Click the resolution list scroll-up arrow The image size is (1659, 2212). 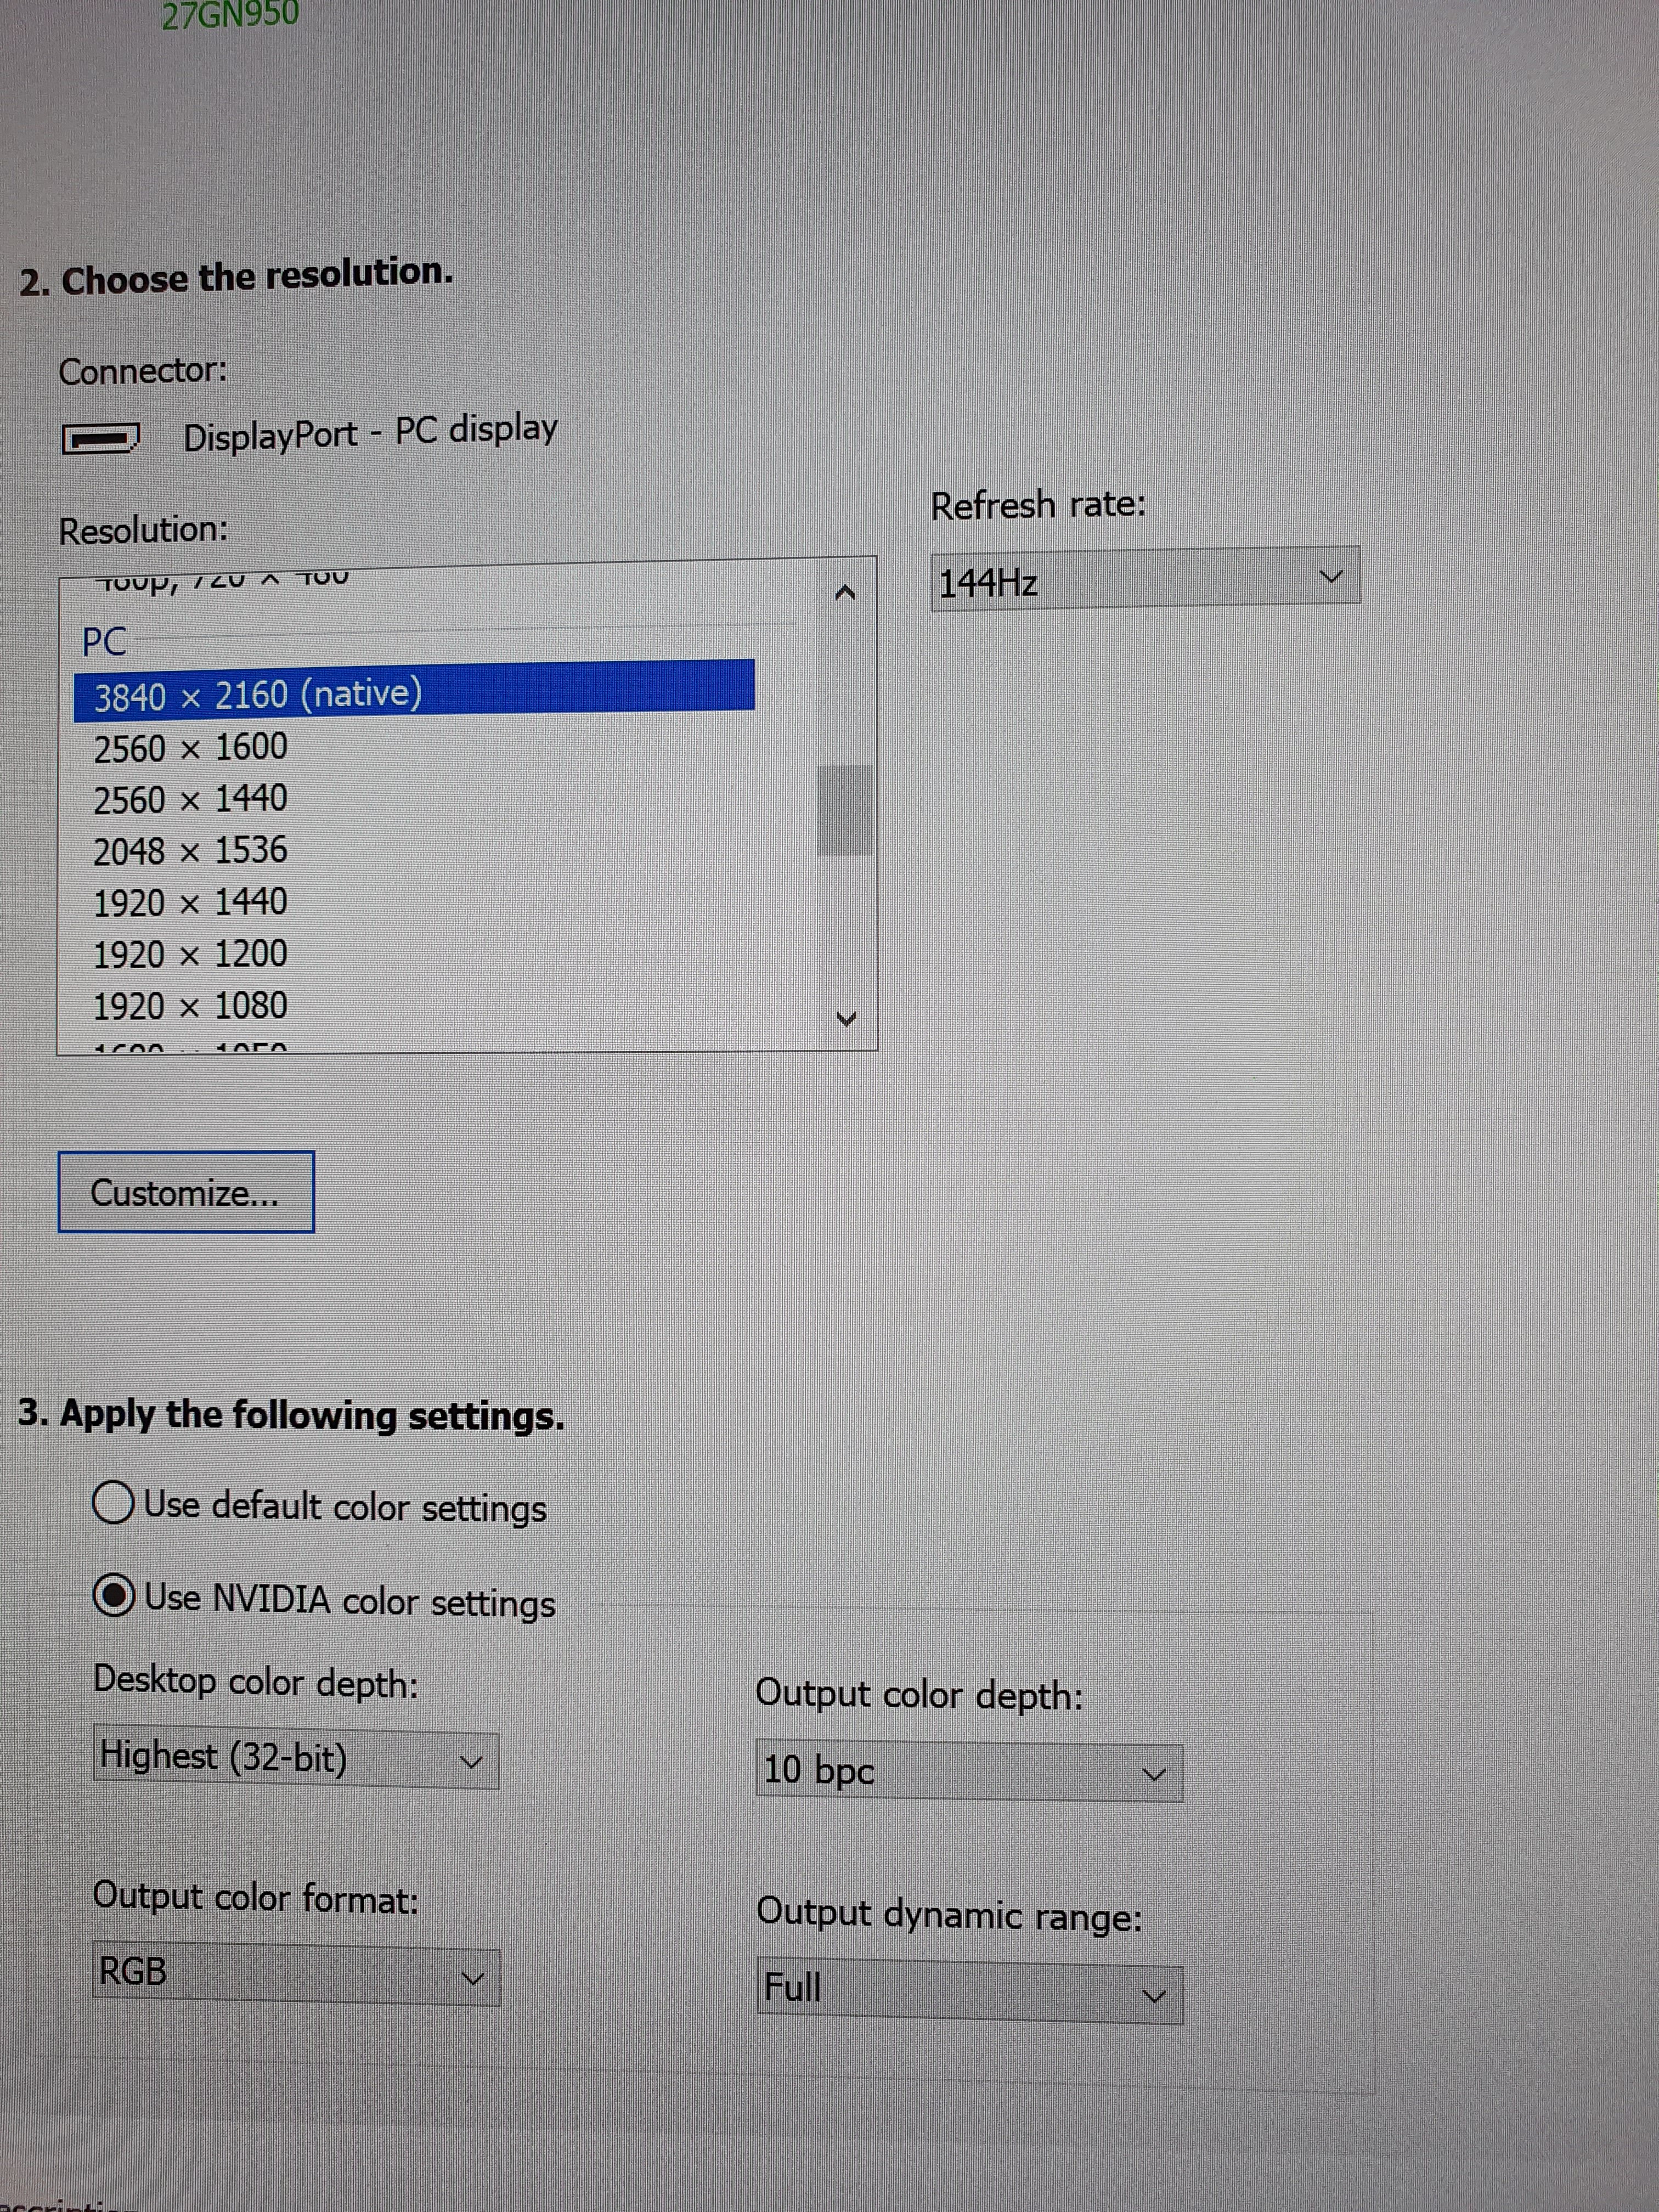pyautogui.click(x=845, y=593)
